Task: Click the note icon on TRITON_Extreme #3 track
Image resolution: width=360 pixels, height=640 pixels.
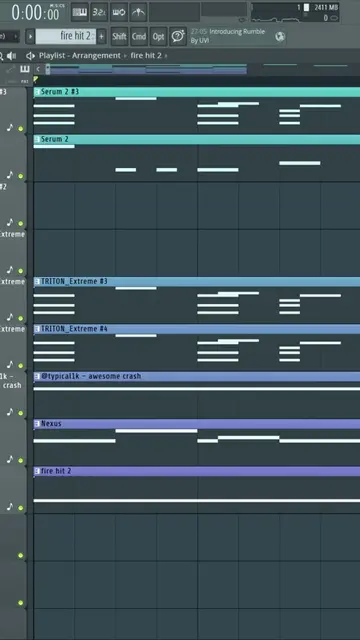Action: [10, 317]
